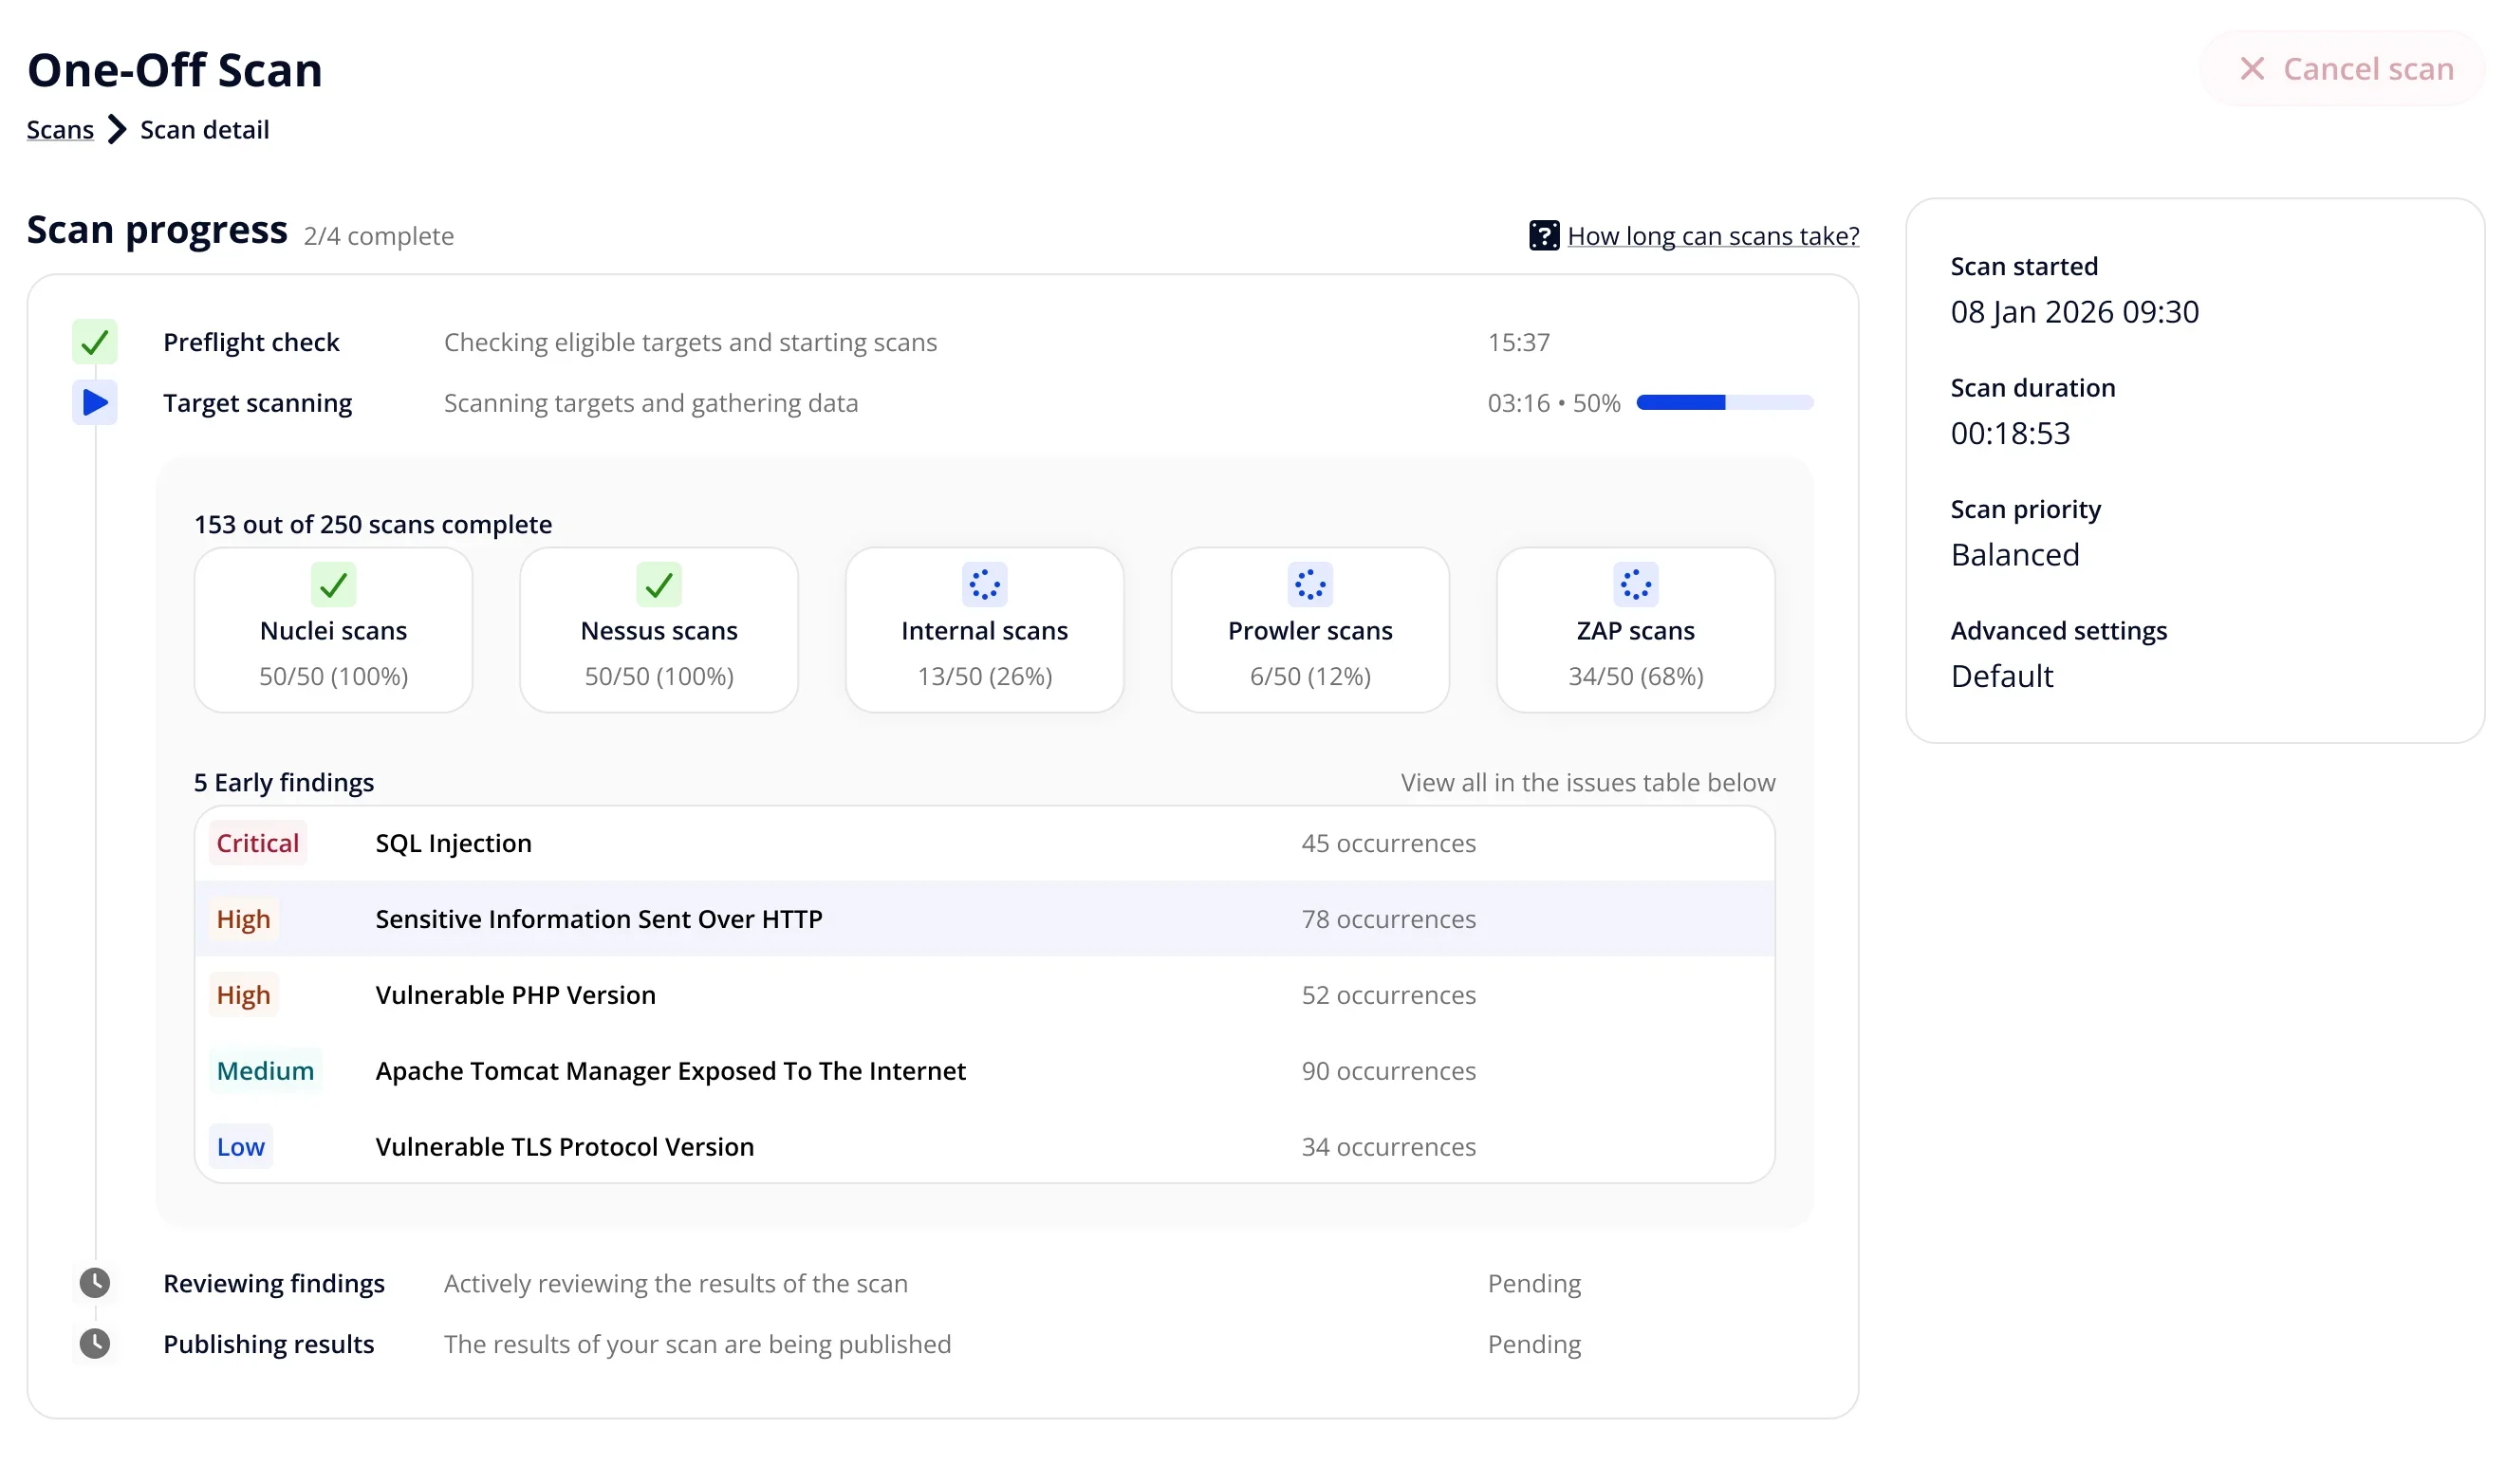Click the Nuclei scans checkmark icon
Screen dimensions: 2505x1484
(334, 586)
